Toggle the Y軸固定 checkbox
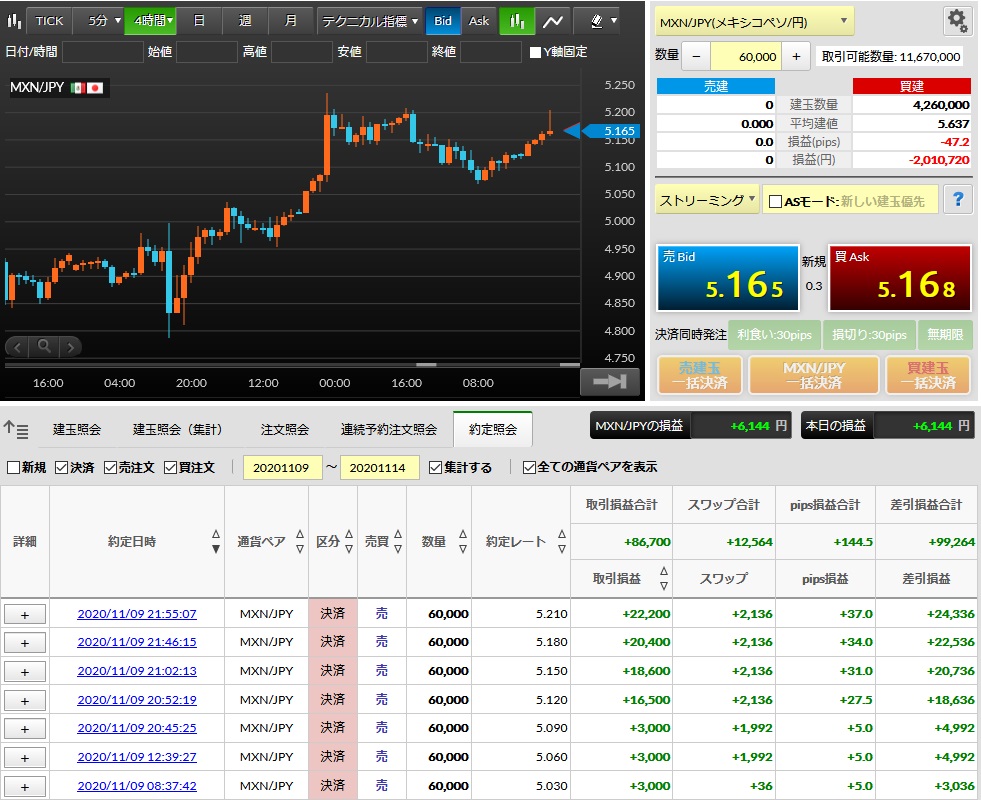Image resolution: width=981 pixels, height=800 pixels. [x=536, y=52]
